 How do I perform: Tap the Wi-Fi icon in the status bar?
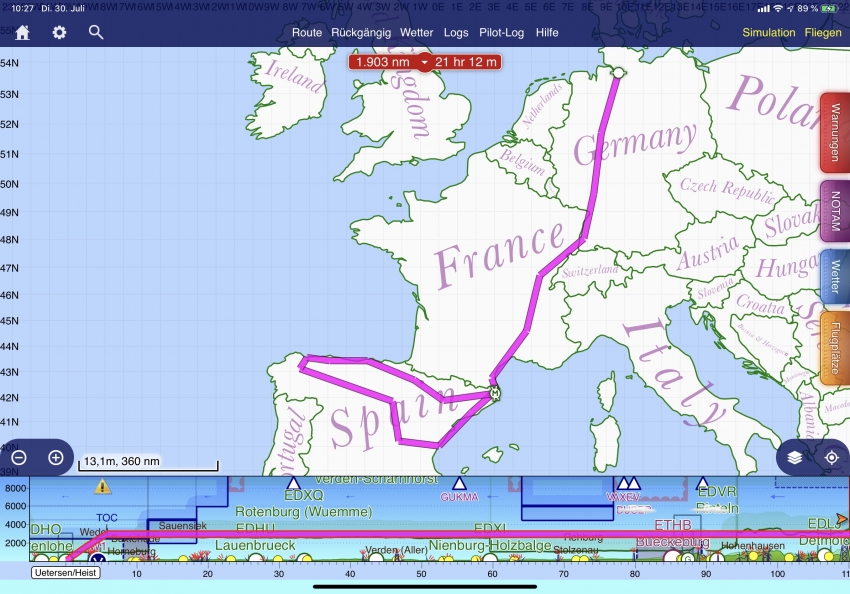coord(778,9)
